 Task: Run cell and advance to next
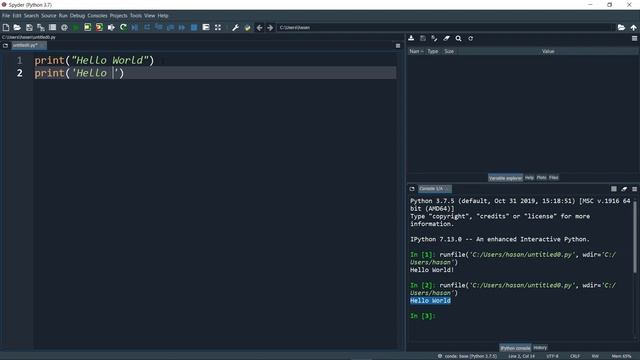(99, 27)
